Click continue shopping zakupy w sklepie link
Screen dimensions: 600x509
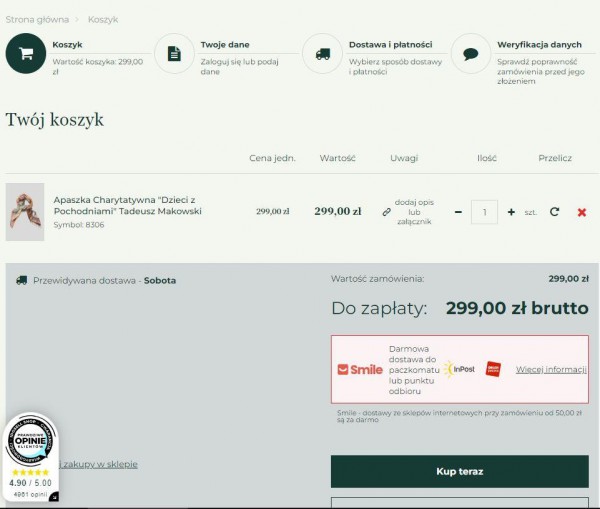pyautogui.click(x=98, y=464)
